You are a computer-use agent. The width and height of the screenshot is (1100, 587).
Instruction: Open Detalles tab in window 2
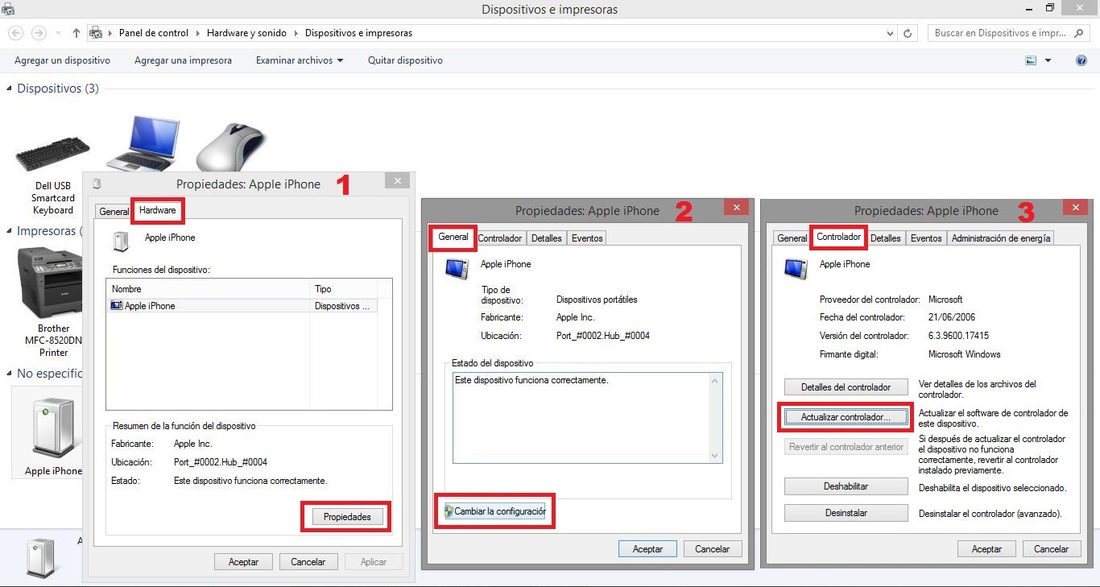pyautogui.click(x=546, y=238)
